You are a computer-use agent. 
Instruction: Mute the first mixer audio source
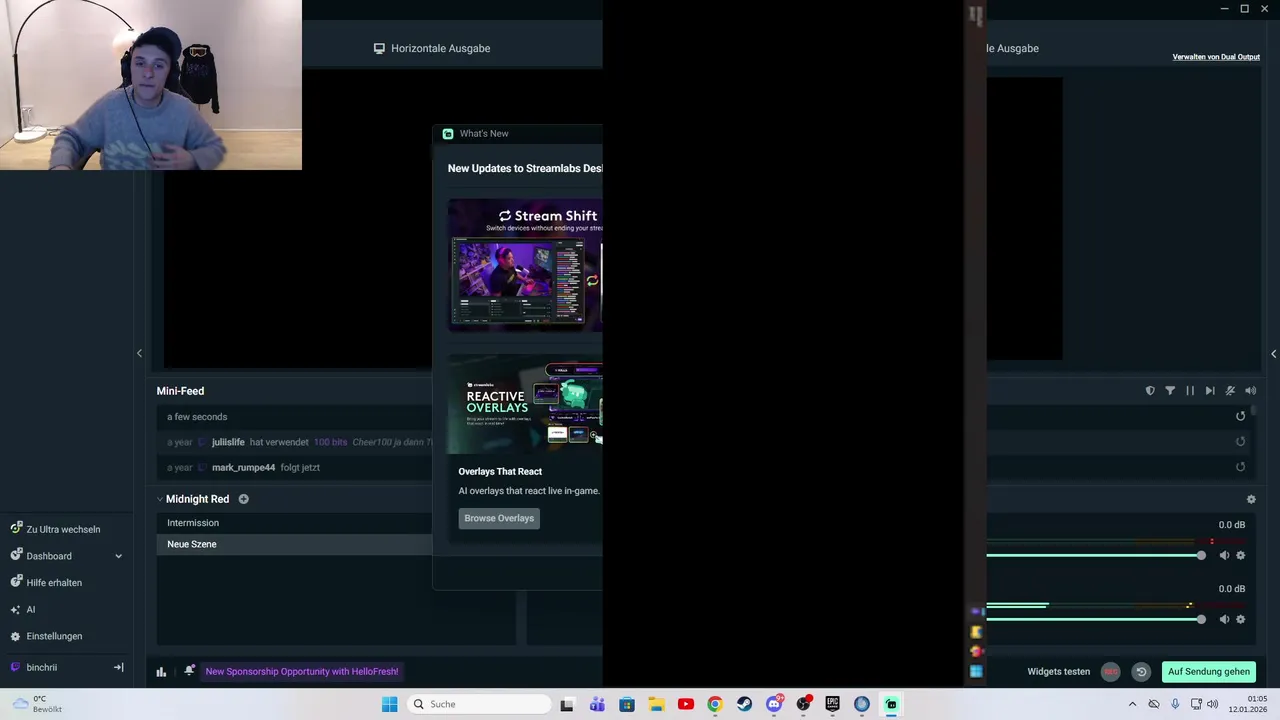pyautogui.click(x=1224, y=555)
